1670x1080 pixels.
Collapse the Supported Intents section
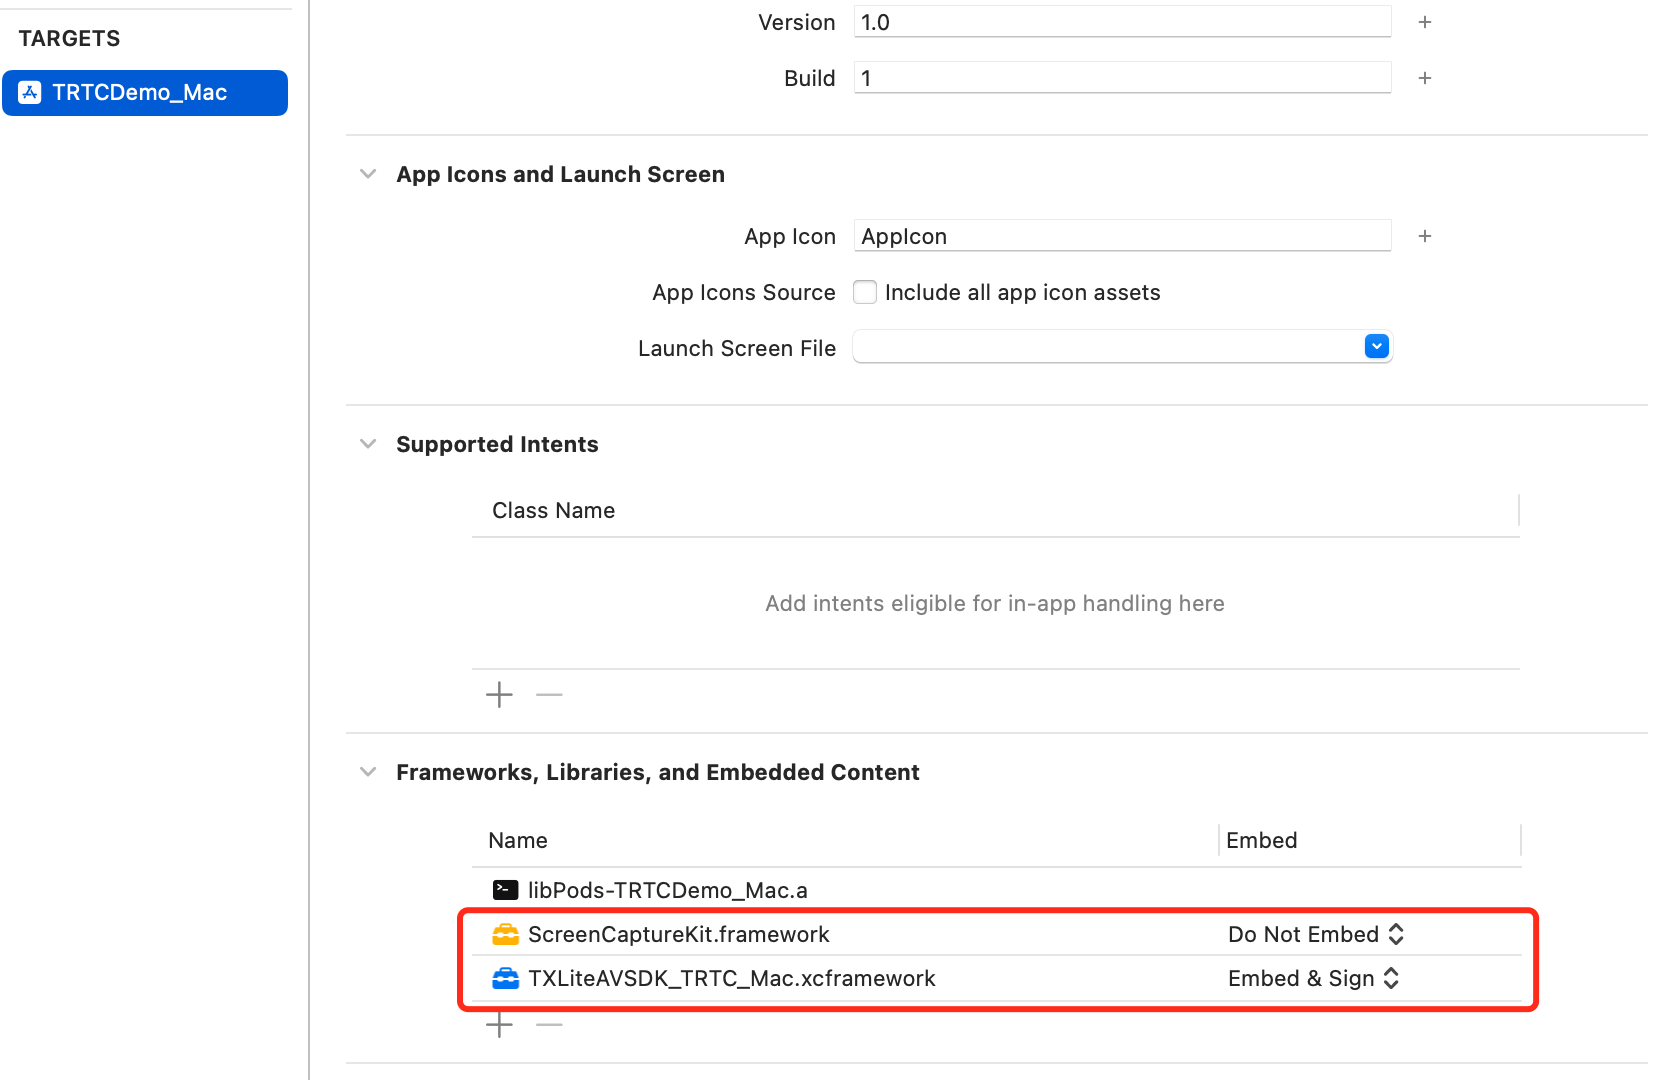(368, 444)
